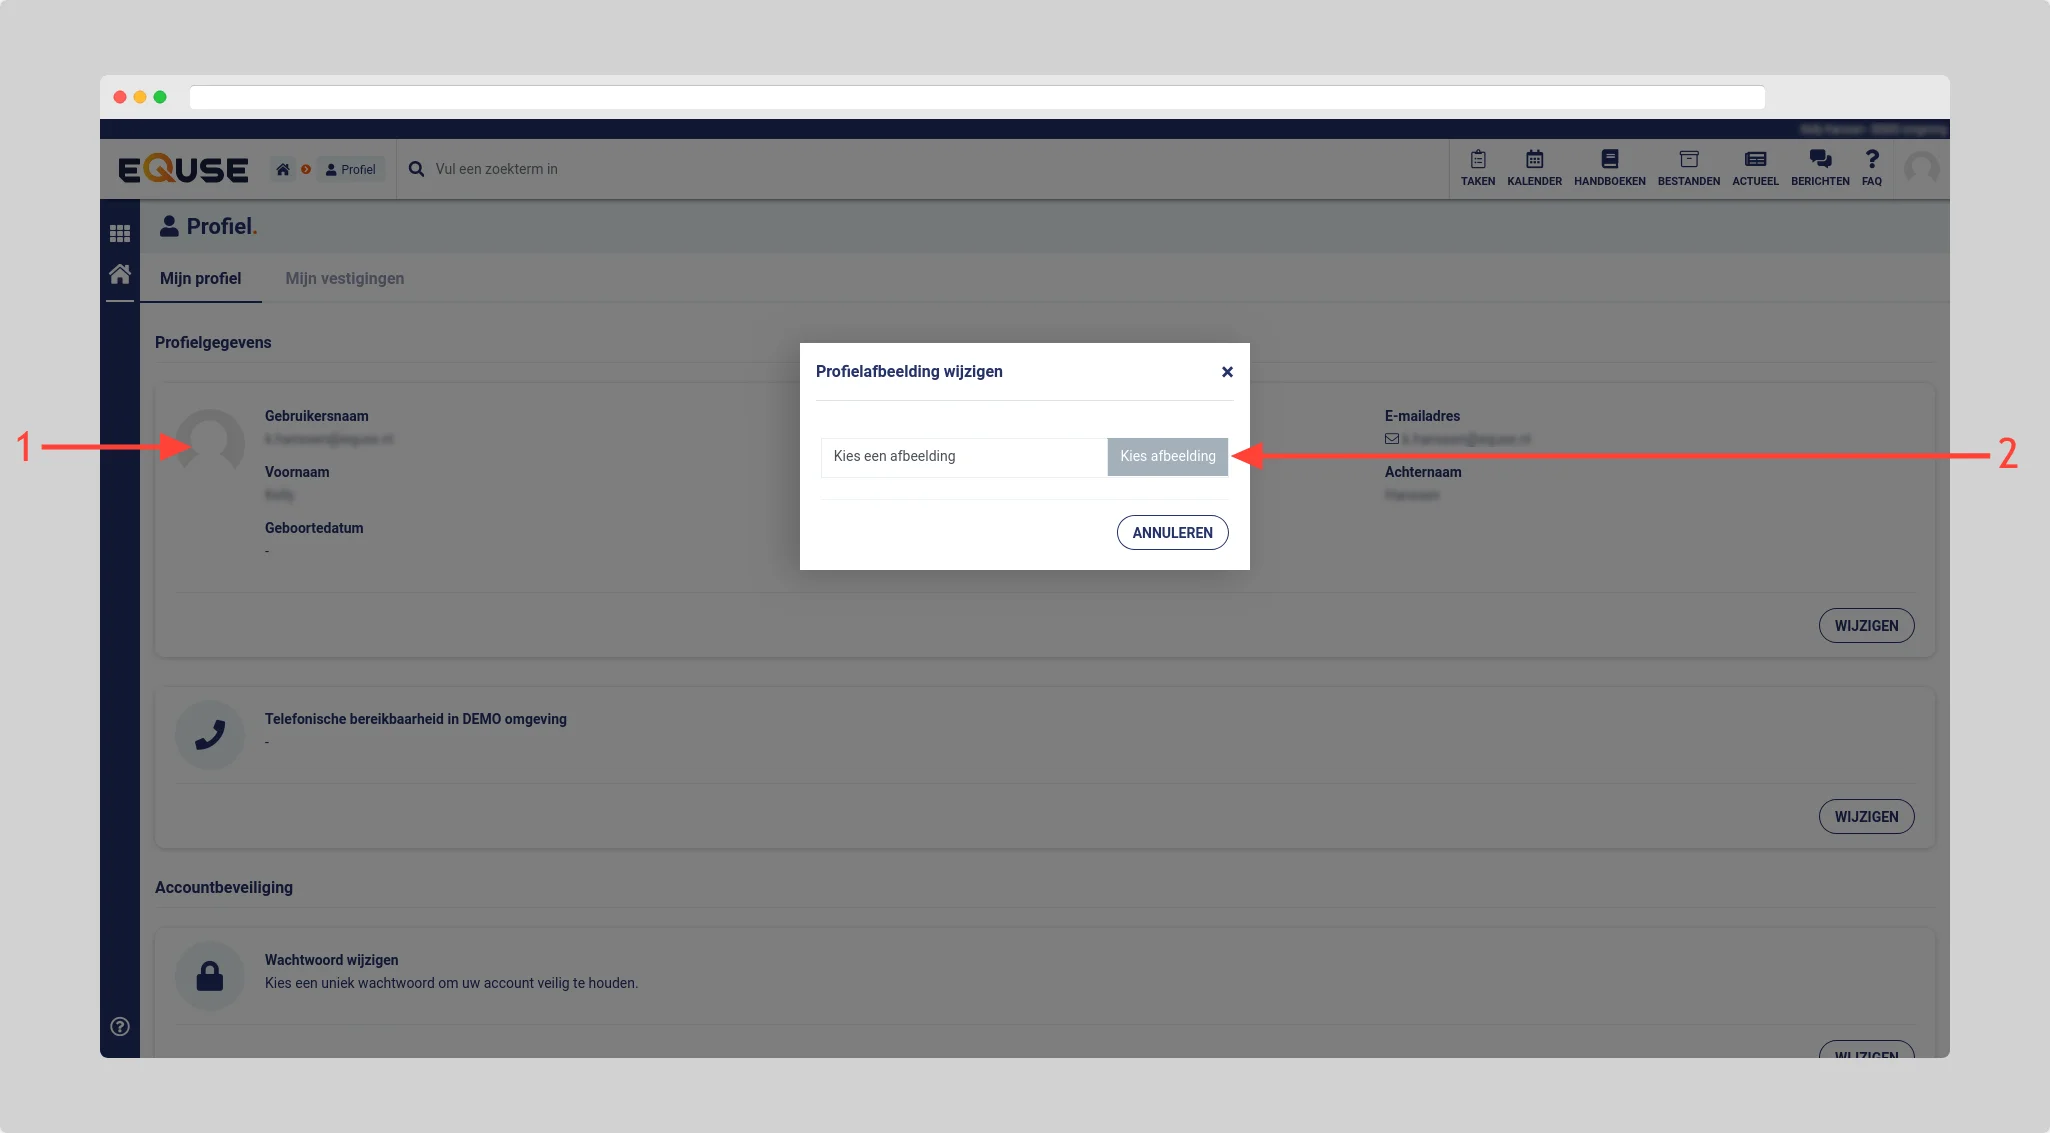Viewport: 2050px width, 1133px height.
Task: Click the breadcrumb home icon
Action: (x=283, y=169)
